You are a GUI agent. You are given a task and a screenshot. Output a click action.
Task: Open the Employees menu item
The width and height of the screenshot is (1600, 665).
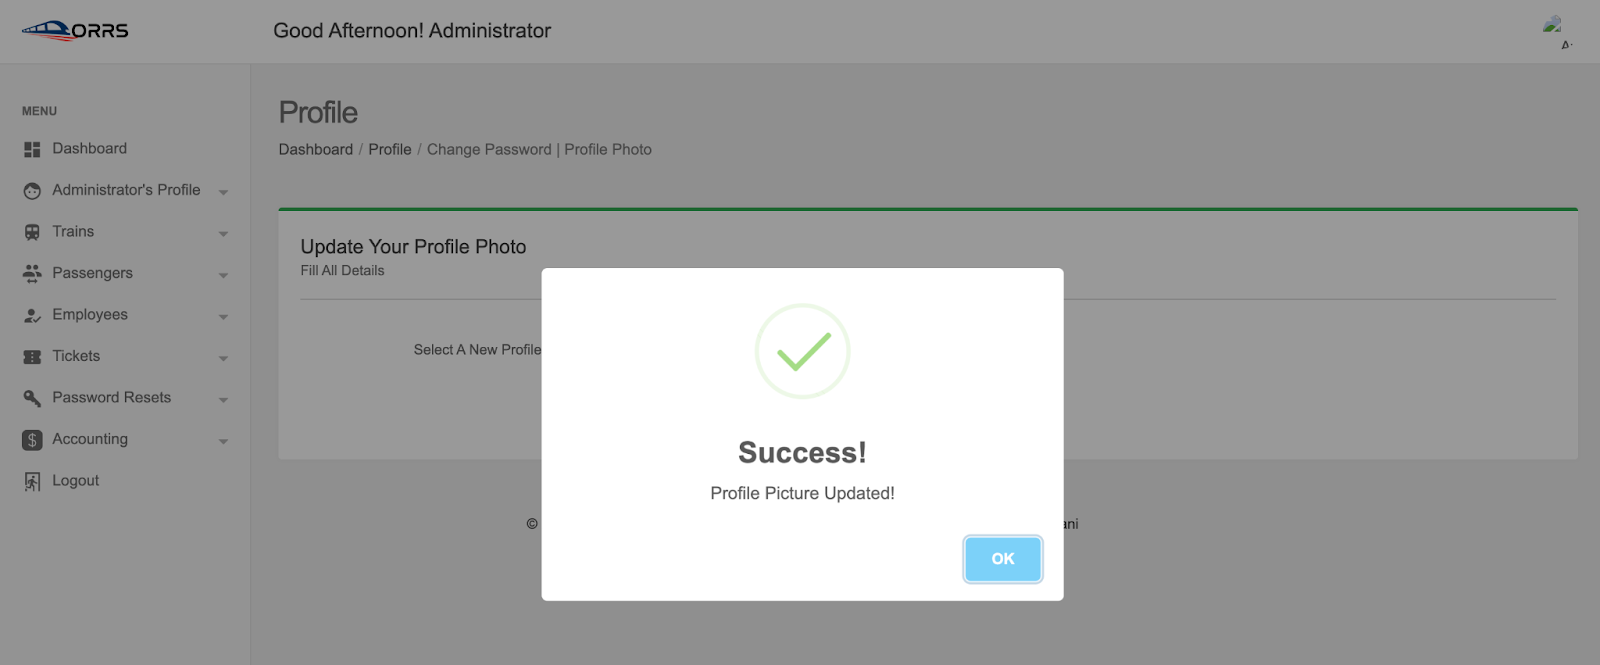pos(90,314)
